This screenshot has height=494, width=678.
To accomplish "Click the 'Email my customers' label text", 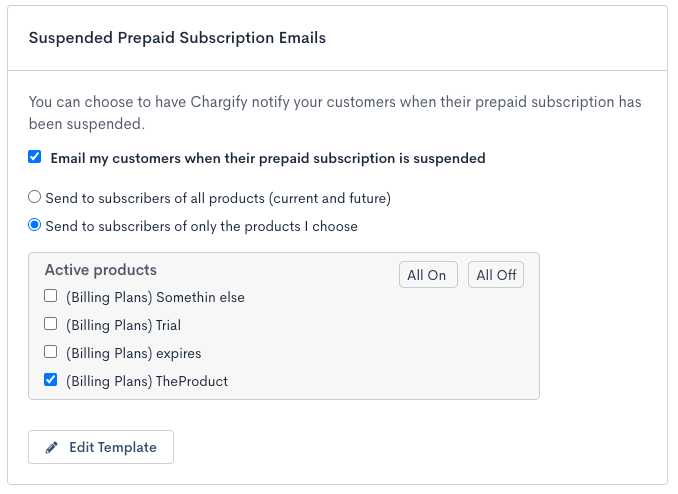I will point(267,158).
